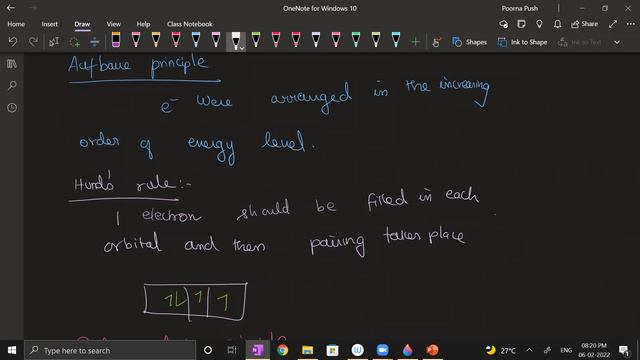Open the Action Center notification icon

coord(623,350)
